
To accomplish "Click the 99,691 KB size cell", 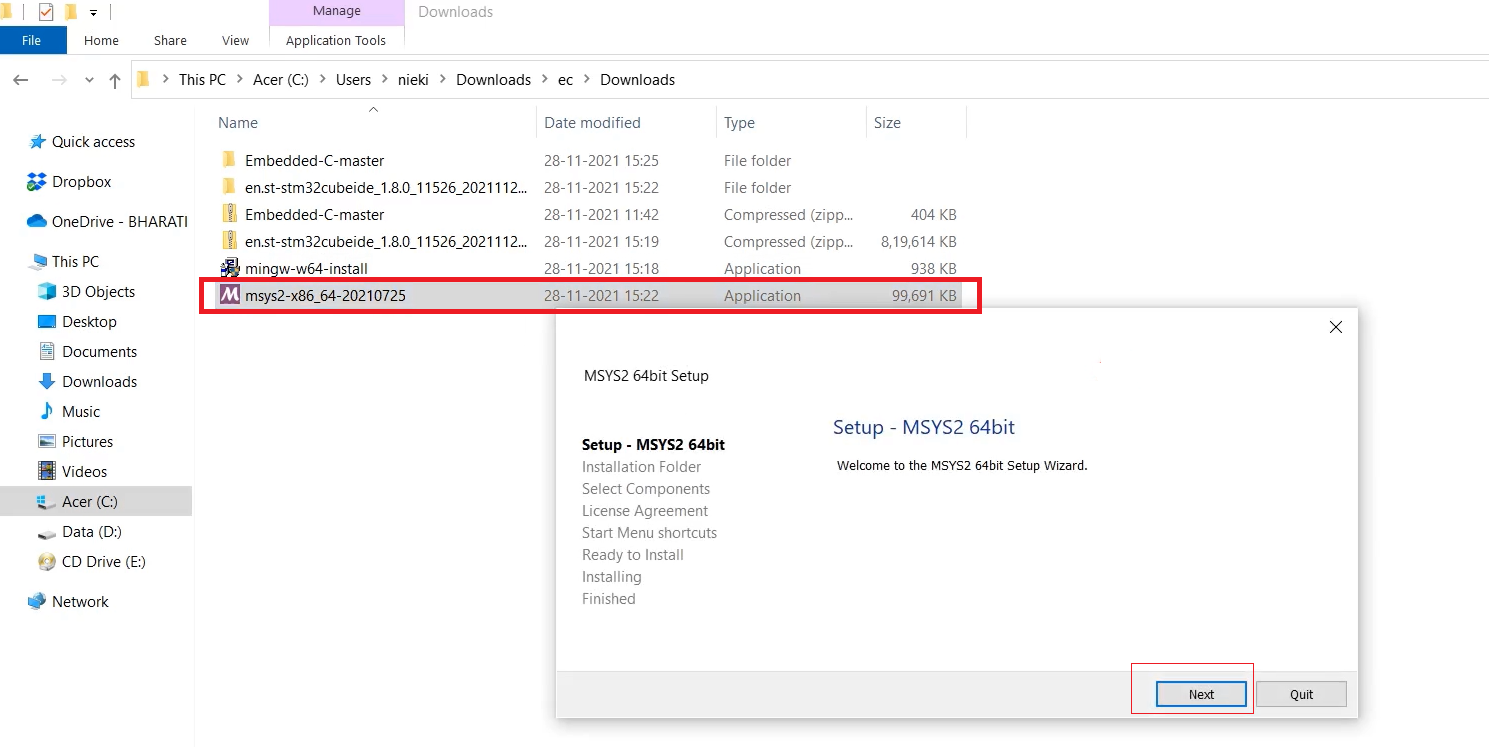I will click(924, 295).
